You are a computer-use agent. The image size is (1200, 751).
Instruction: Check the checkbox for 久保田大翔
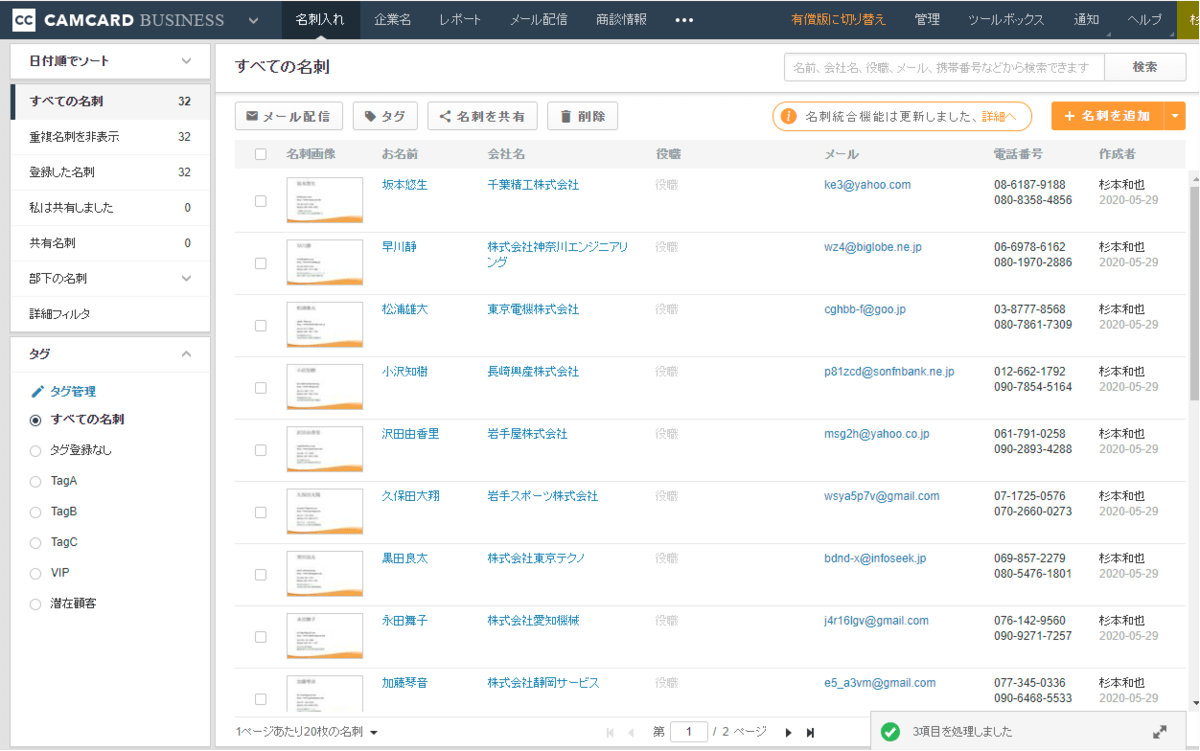261,512
